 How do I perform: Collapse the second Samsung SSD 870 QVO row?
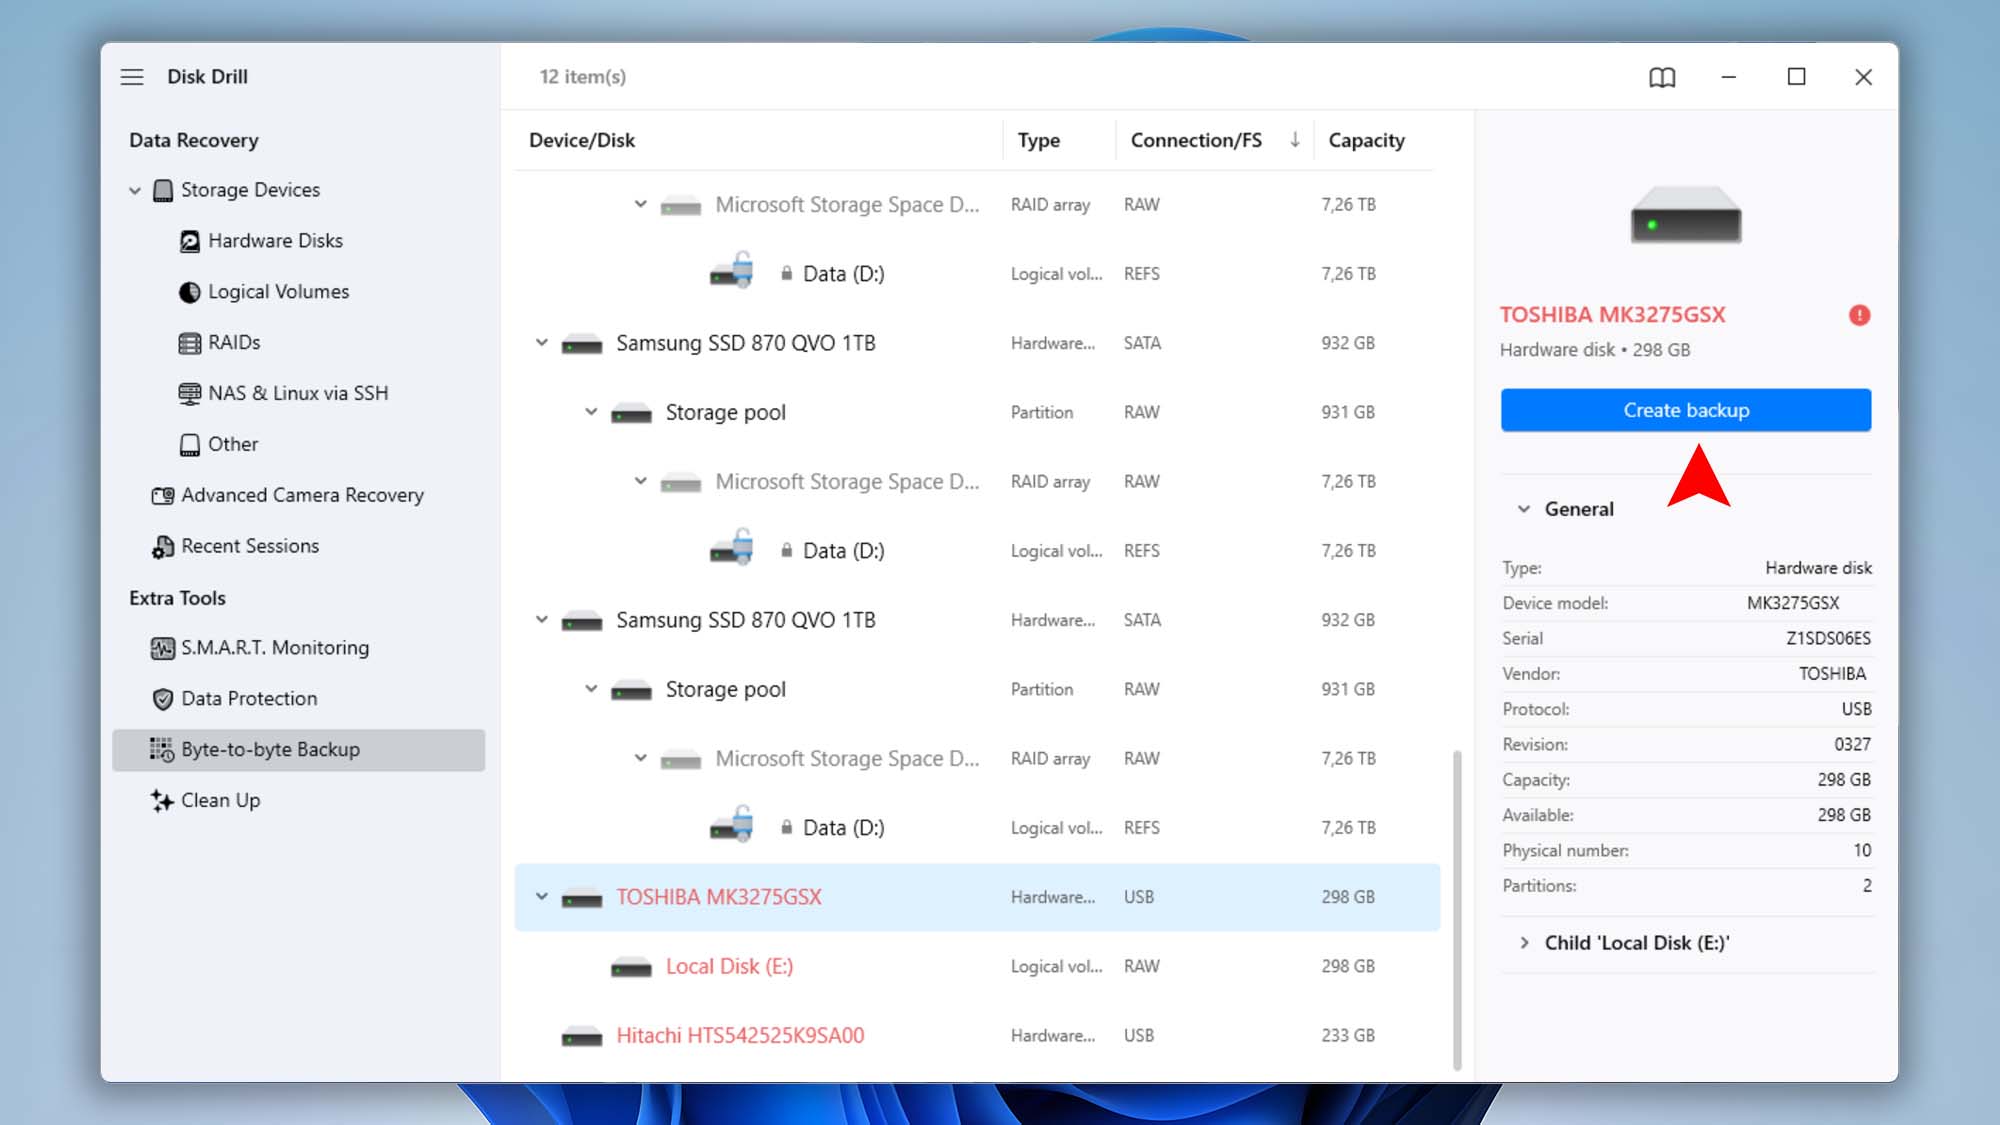coord(542,620)
